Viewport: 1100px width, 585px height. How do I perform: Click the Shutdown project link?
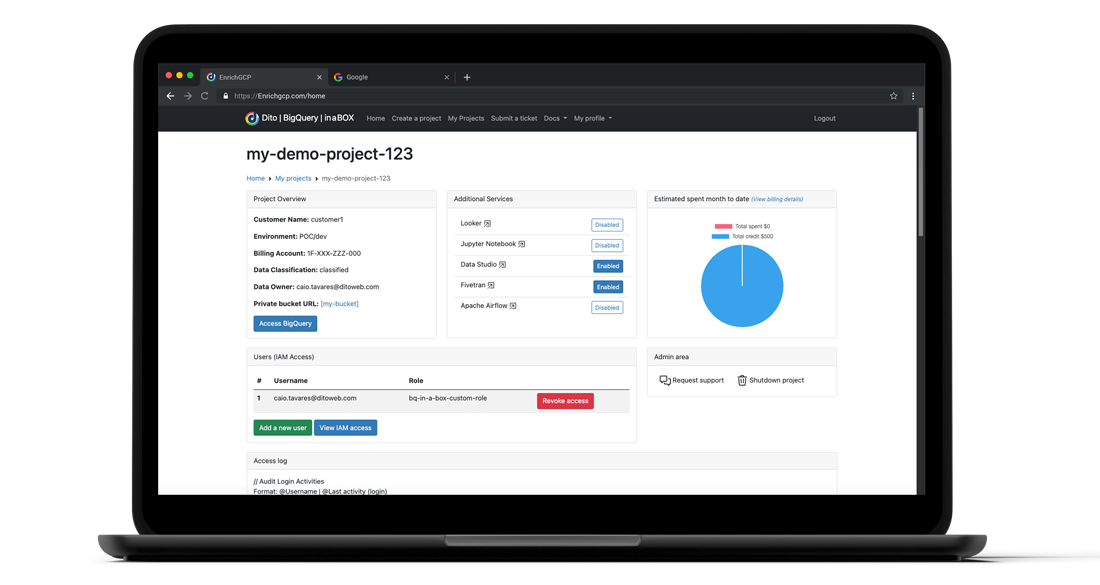tap(770, 380)
